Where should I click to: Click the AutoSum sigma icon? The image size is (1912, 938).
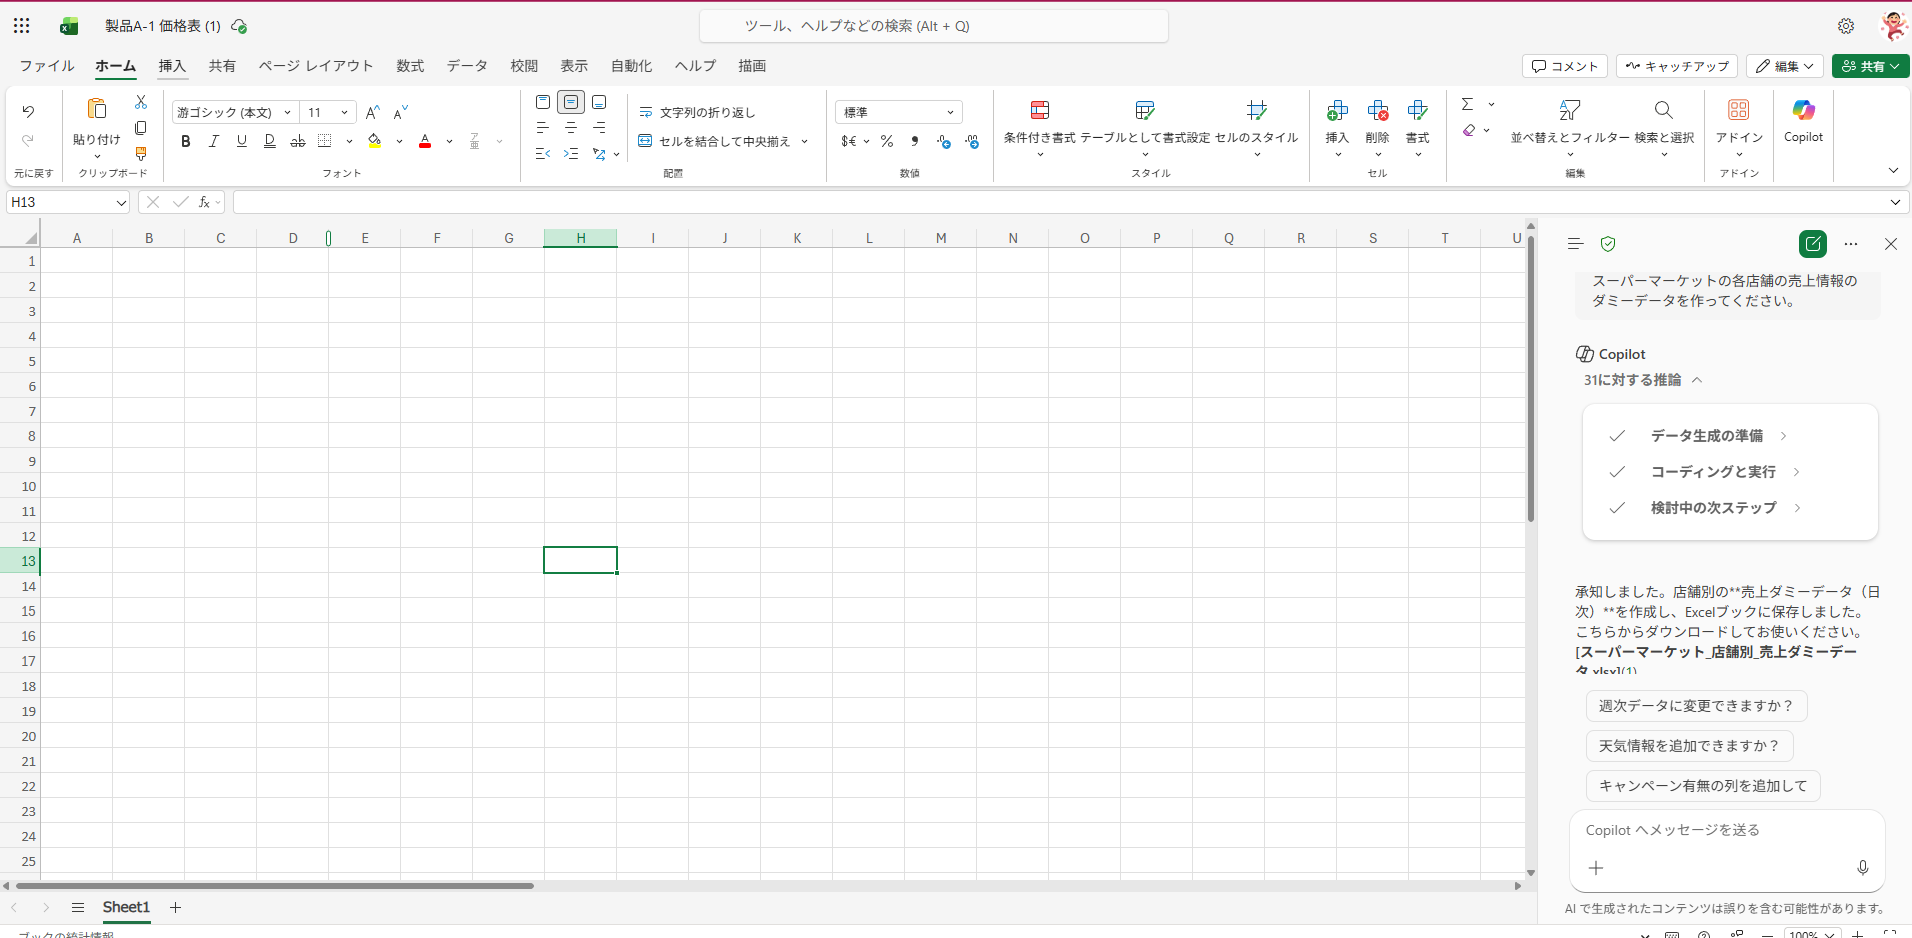click(1467, 104)
